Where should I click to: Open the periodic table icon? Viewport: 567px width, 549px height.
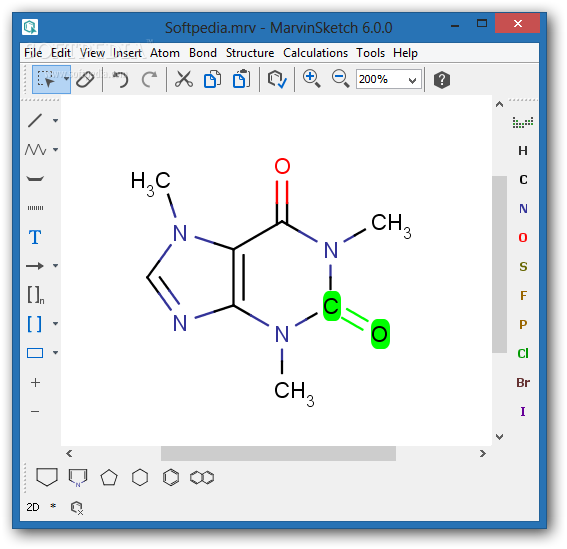523,122
